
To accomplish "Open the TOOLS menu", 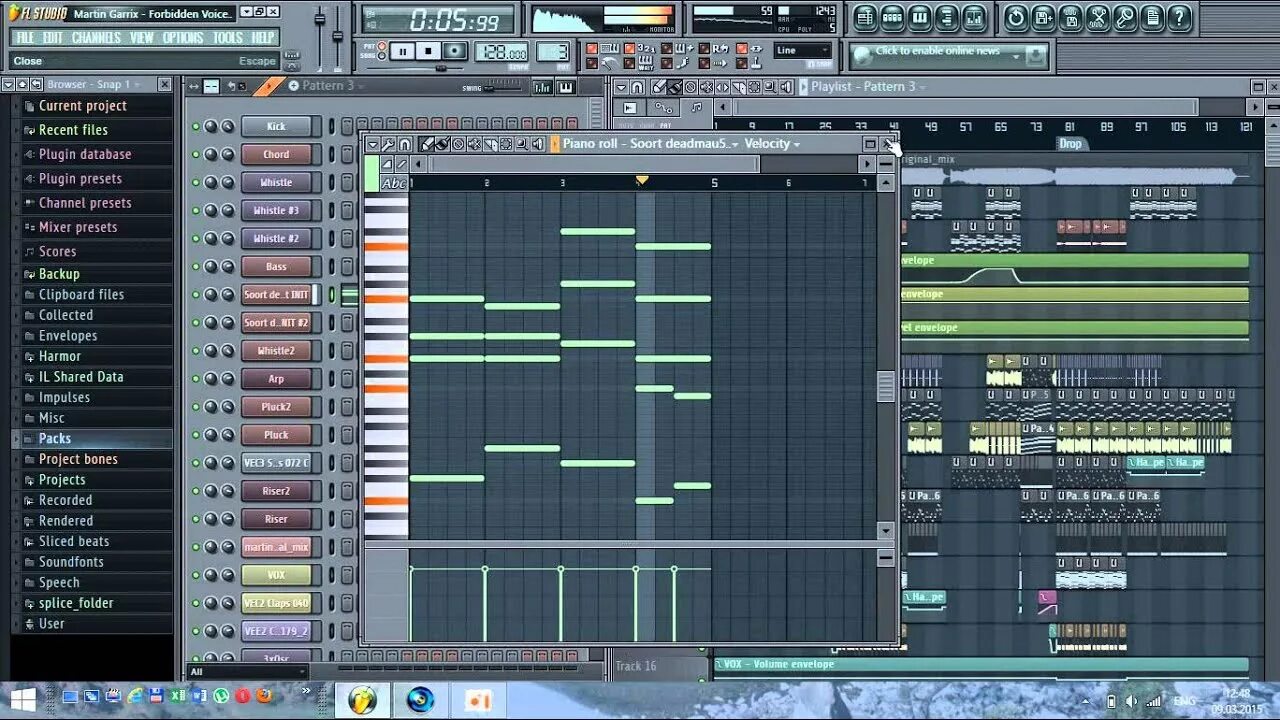I will [228, 38].
